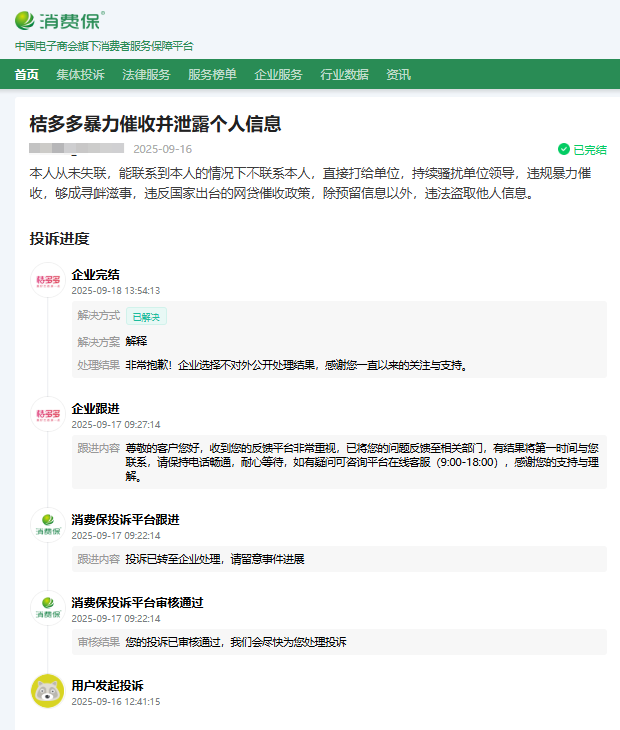Click the 消费保投诉平台审核通过 step title

[x=137, y=602]
